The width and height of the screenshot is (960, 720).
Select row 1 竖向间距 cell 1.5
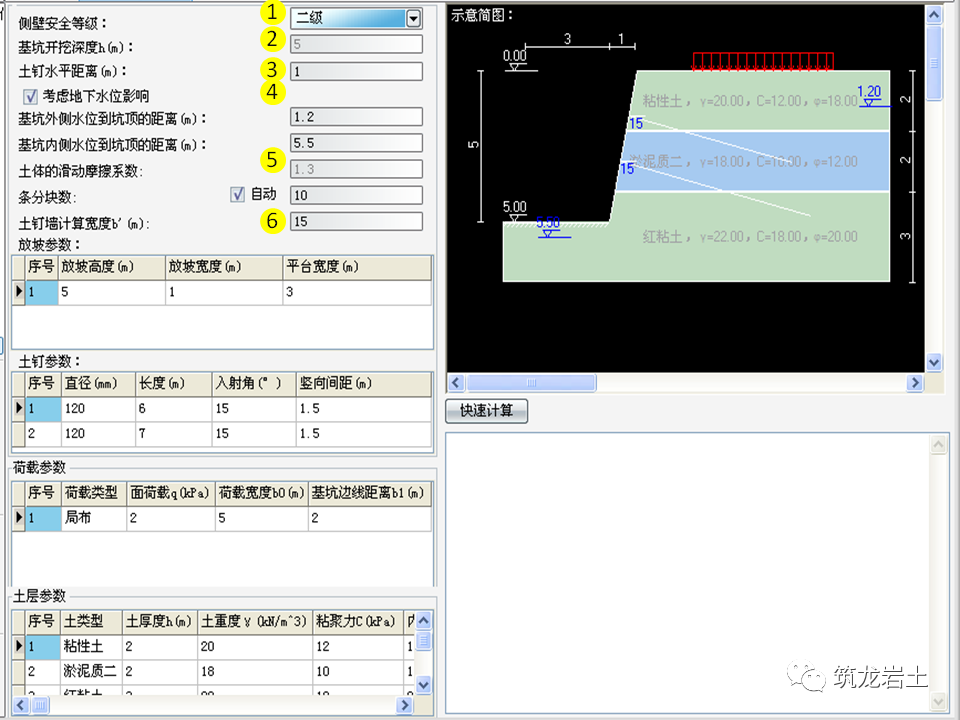pyautogui.click(x=364, y=408)
